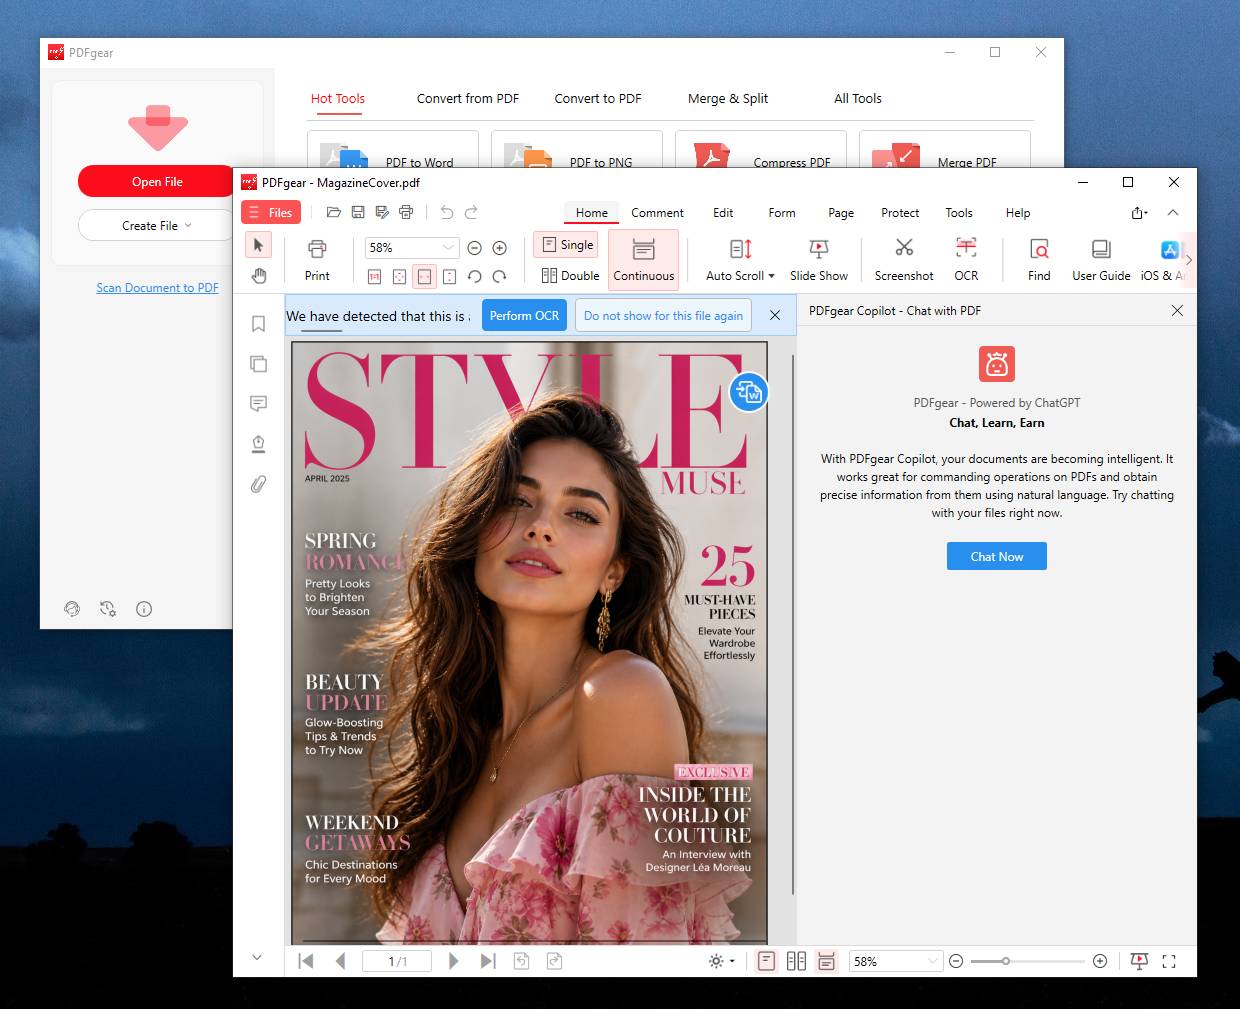Viewport: 1240px width, 1009px height.
Task: Click the OCR tool
Action: point(966,260)
